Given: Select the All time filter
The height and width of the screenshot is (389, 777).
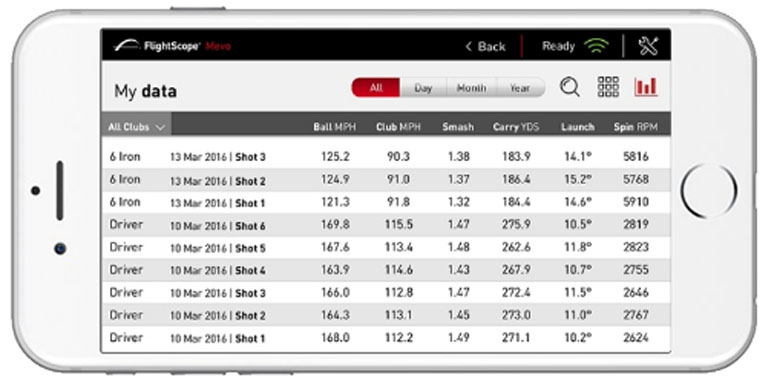Looking at the screenshot, I should tap(376, 88).
